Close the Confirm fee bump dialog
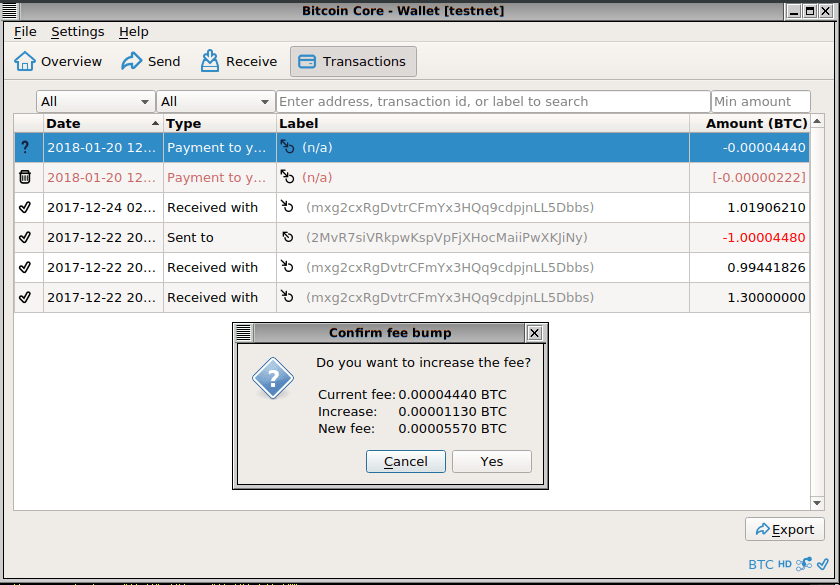 [534, 333]
